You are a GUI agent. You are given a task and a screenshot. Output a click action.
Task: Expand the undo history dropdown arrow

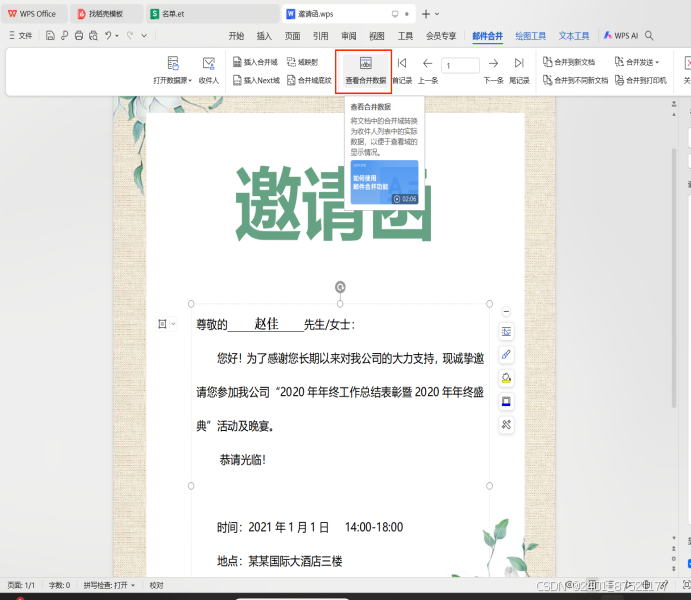[x=117, y=36]
